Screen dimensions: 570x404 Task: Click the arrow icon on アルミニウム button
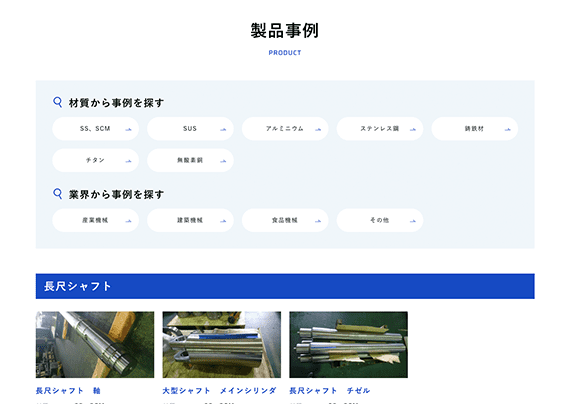click(318, 129)
